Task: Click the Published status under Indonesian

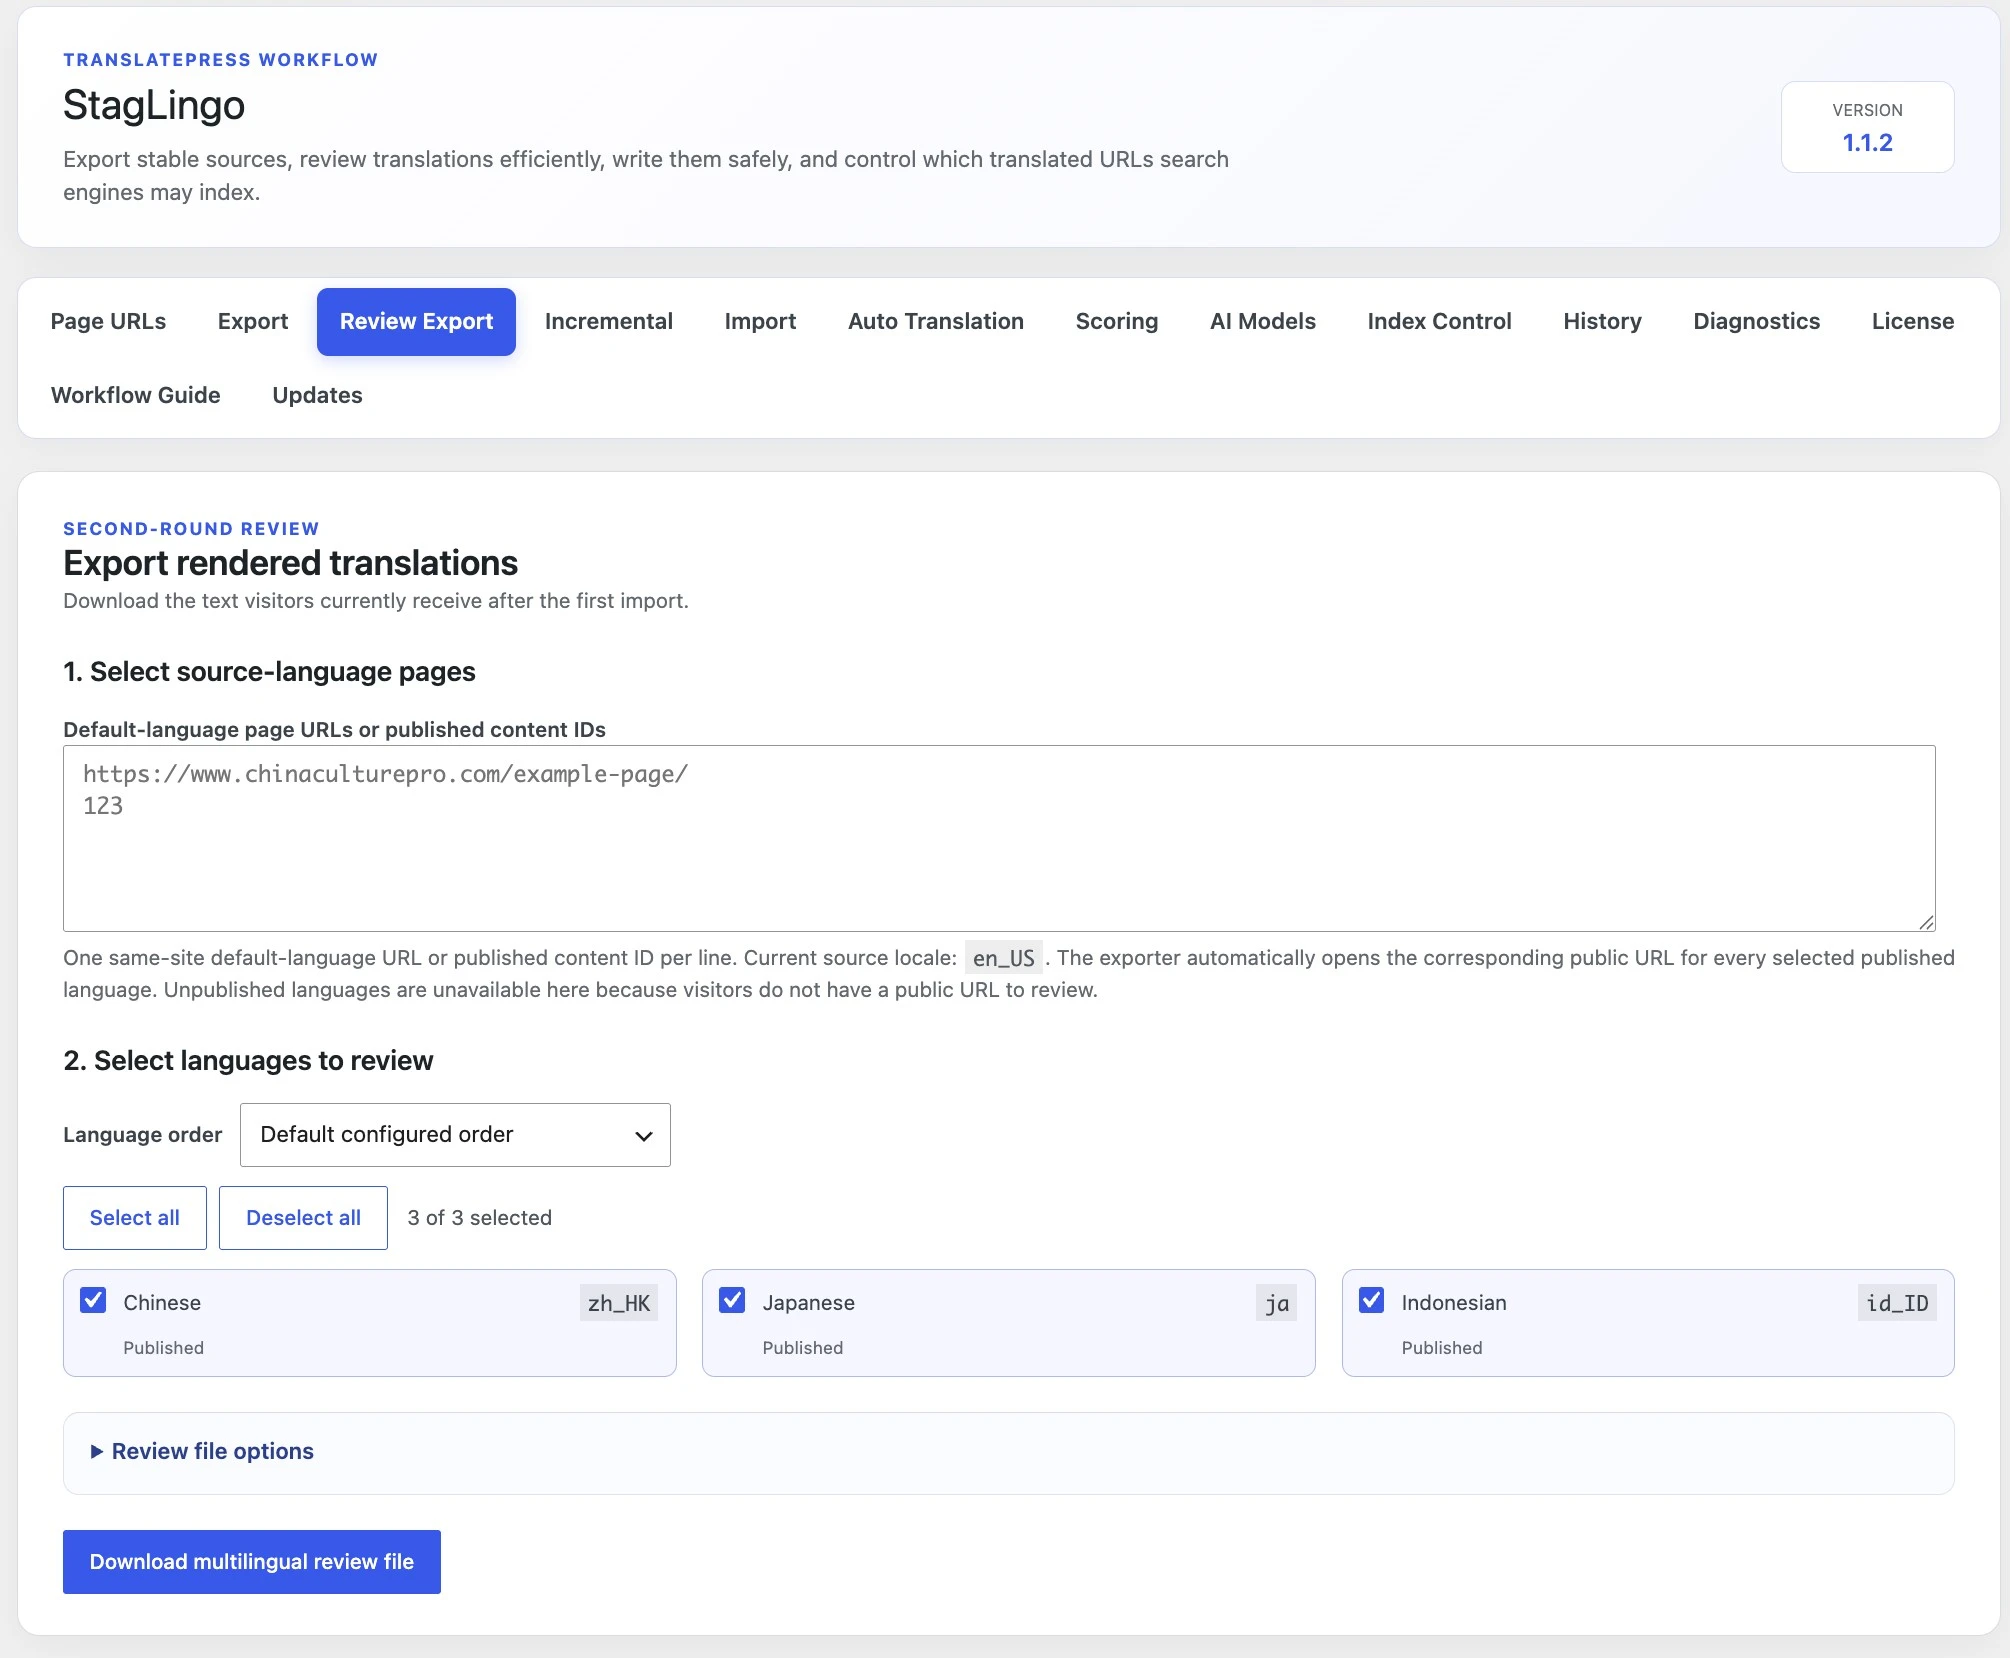Action: pyautogui.click(x=1442, y=1348)
